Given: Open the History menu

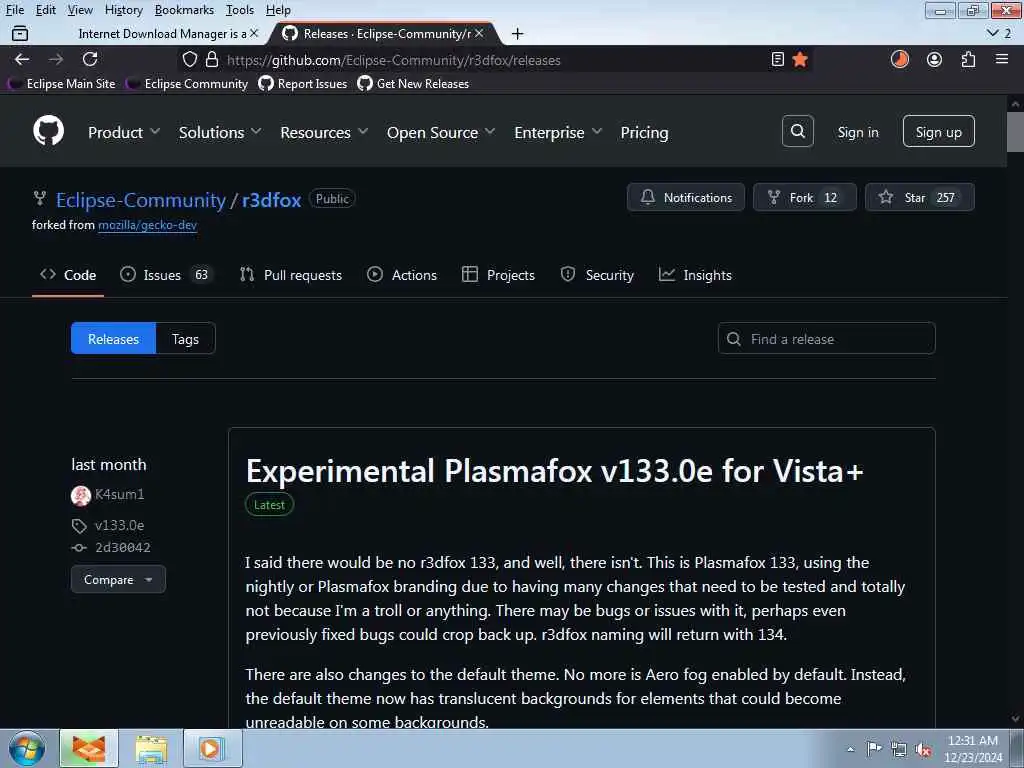Looking at the screenshot, I should [123, 10].
